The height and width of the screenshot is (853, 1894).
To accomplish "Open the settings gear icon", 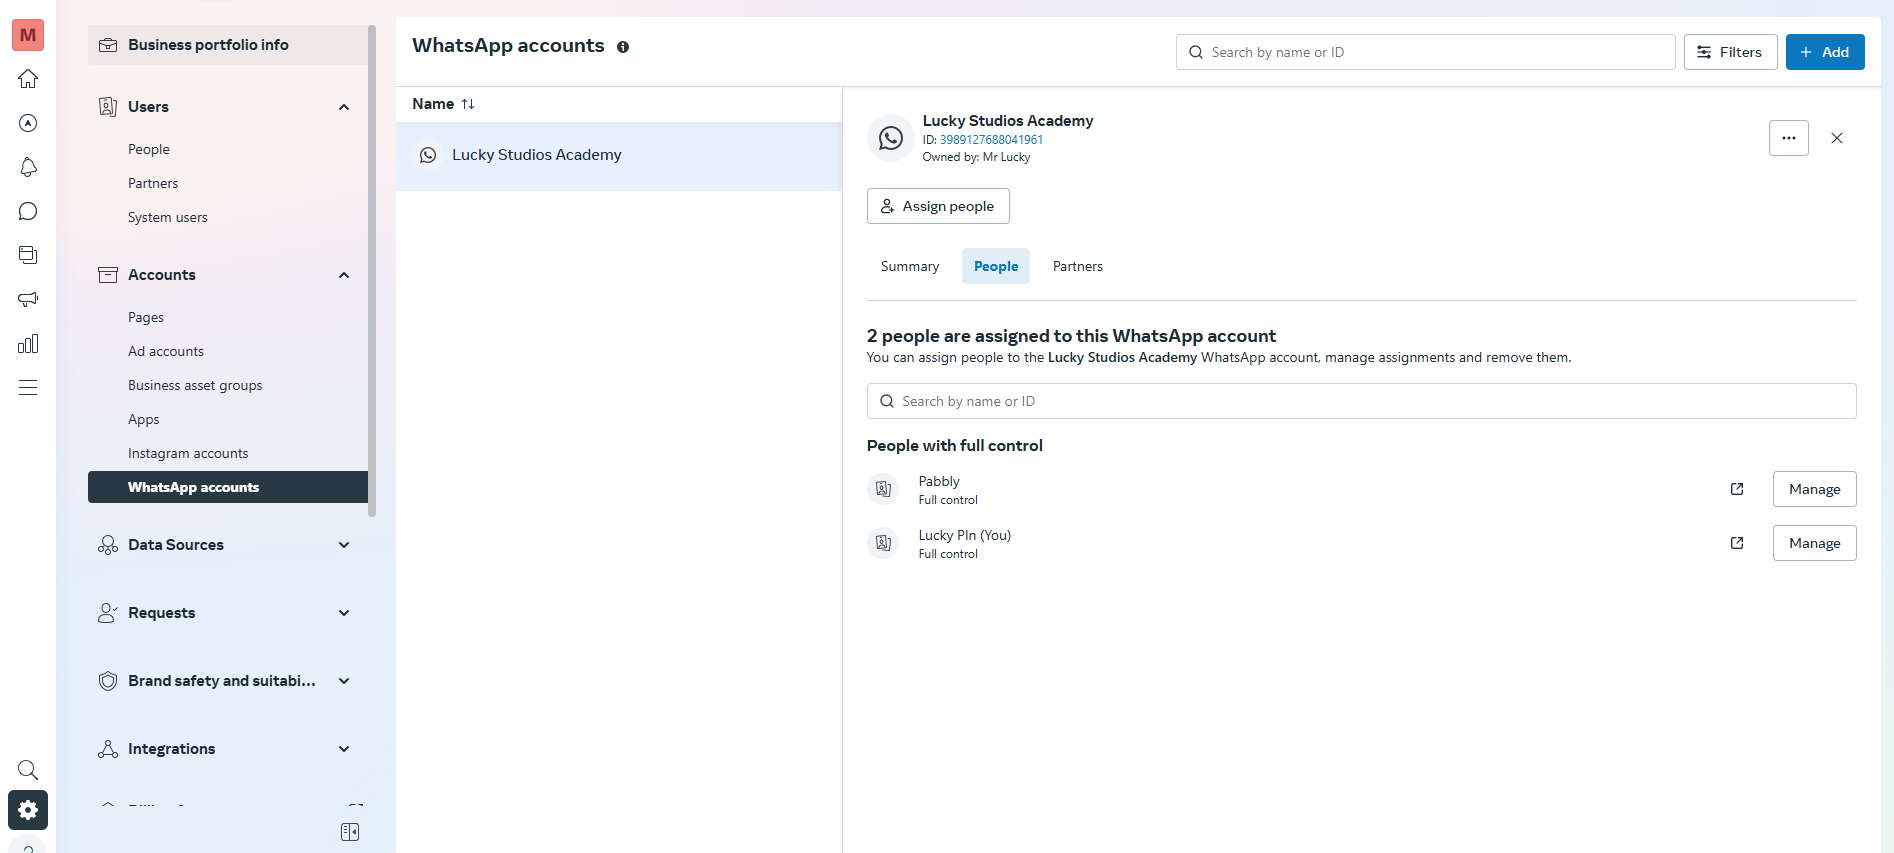I will pyautogui.click(x=28, y=810).
